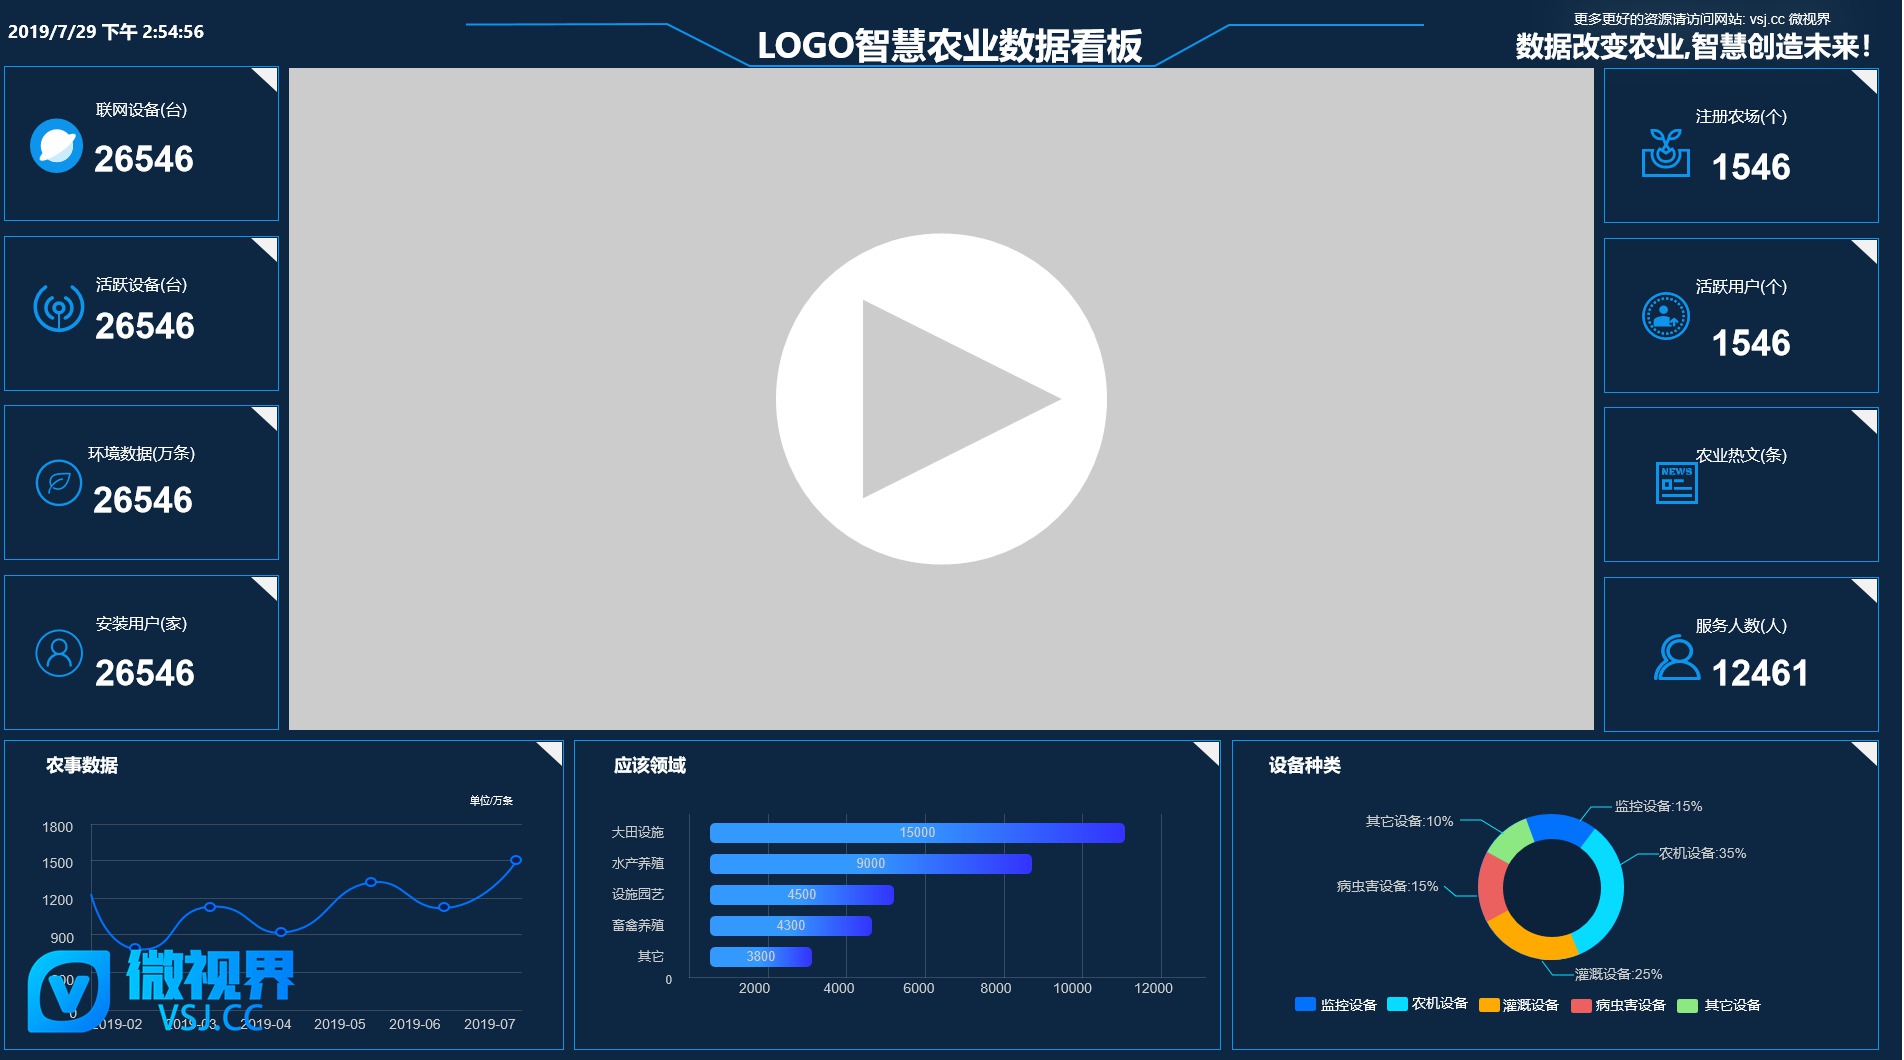Click the 2019-07 line chart data point
The height and width of the screenshot is (1060, 1904).
tap(516, 860)
